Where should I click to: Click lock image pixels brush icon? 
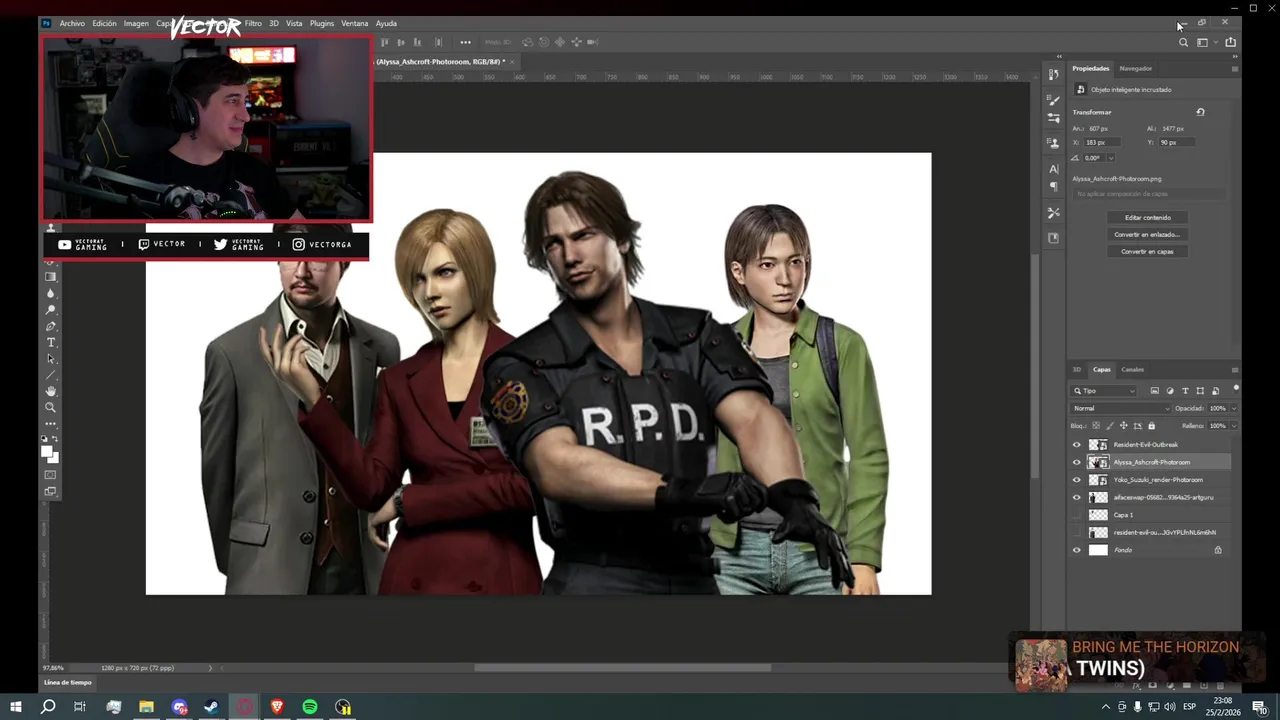click(x=1109, y=426)
